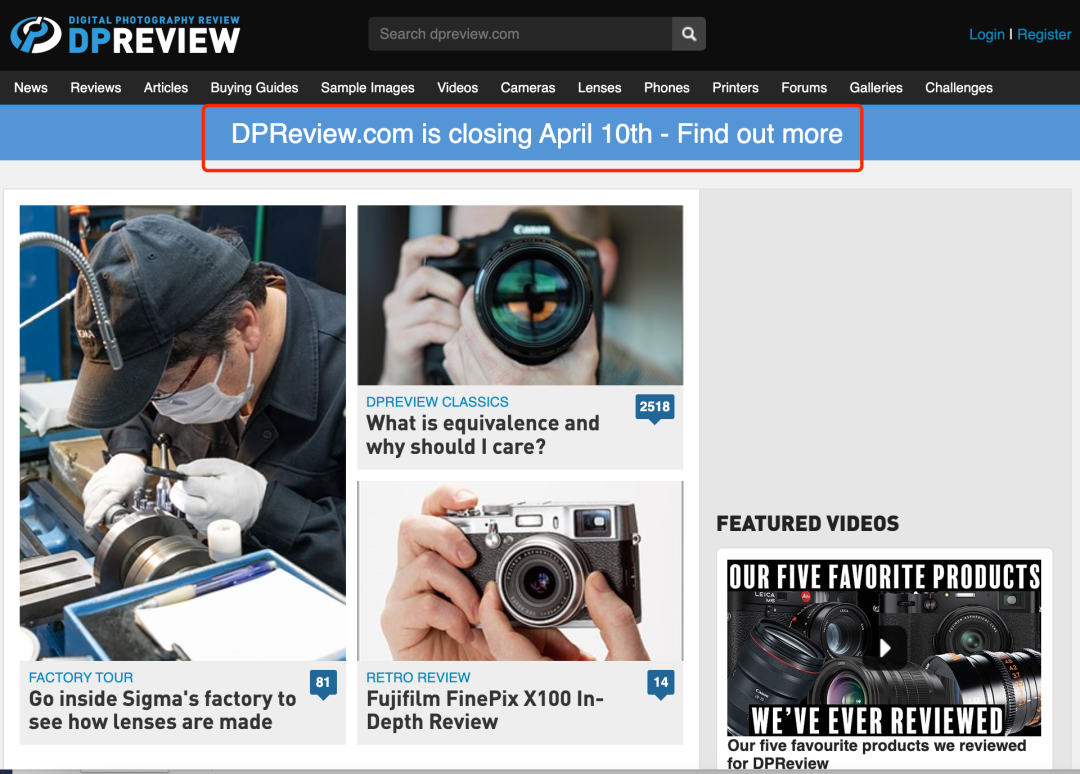Screen dimensions: 1080x774
Task: Go to Articles section
Action: pos(166,87)
